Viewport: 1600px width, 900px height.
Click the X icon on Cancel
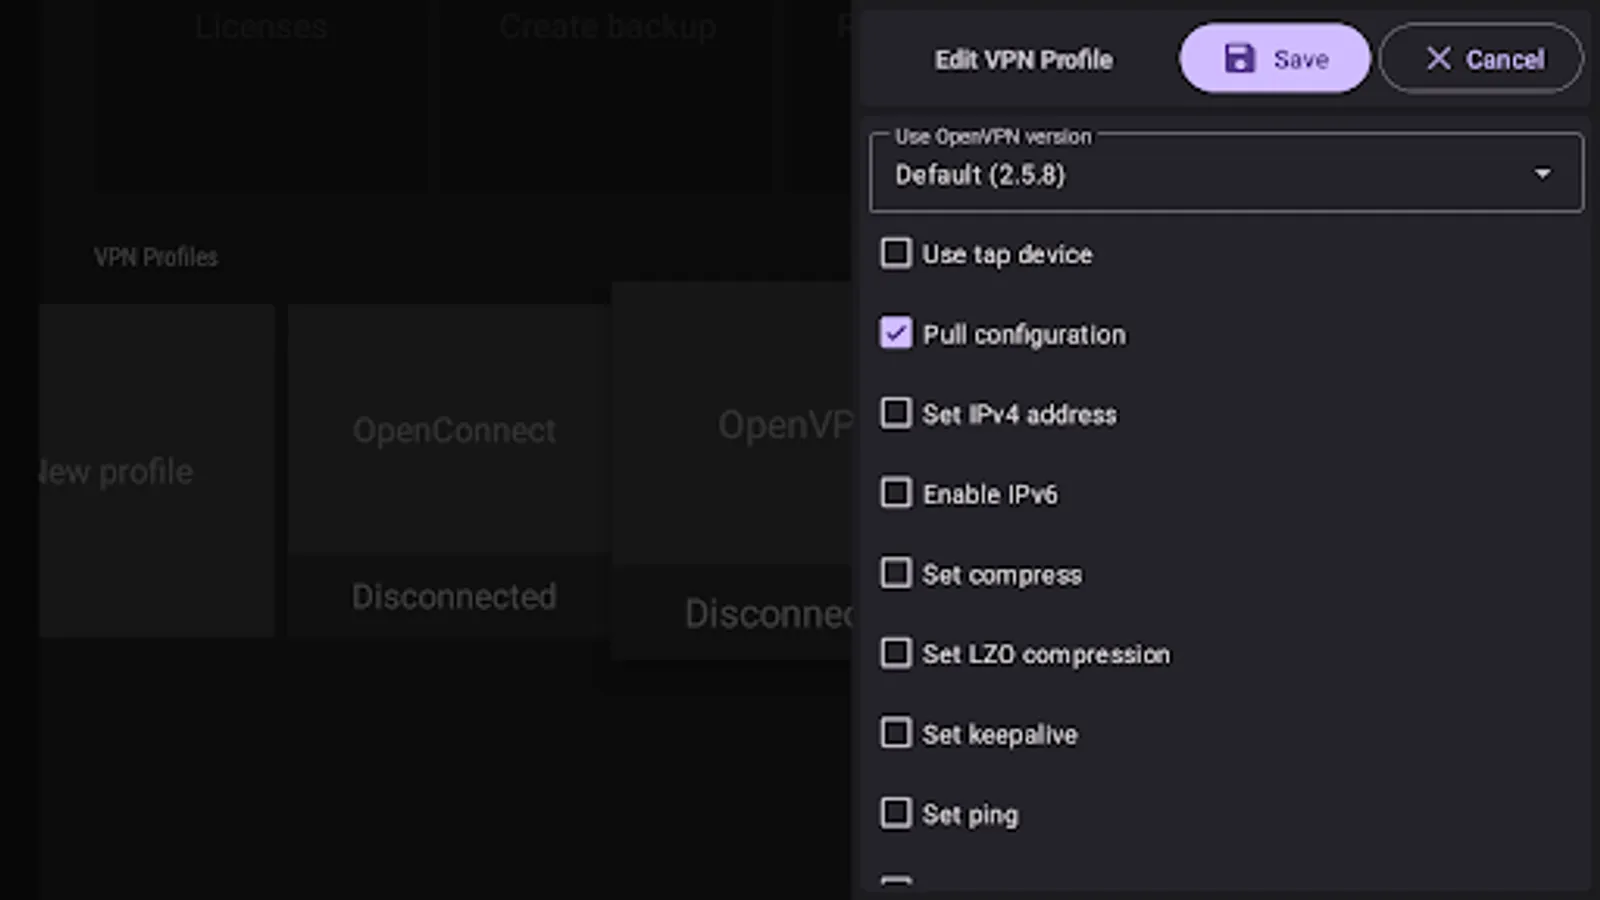[x=1438, y=59]
